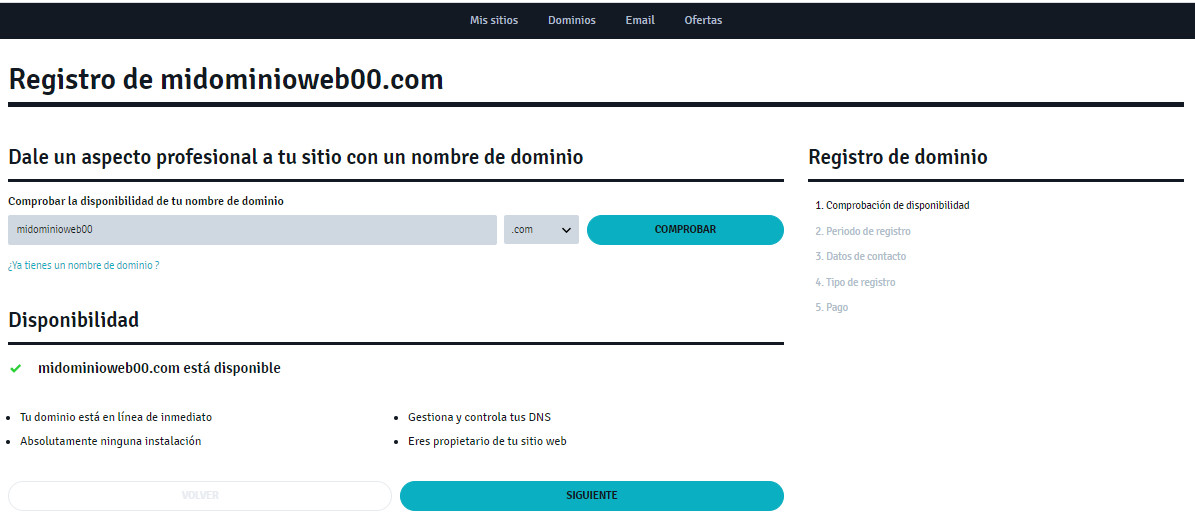Screen dimensions: 1195x526
Task: Select step '1. Comprobación de disponibilidad'
Action: coord(892,205)
